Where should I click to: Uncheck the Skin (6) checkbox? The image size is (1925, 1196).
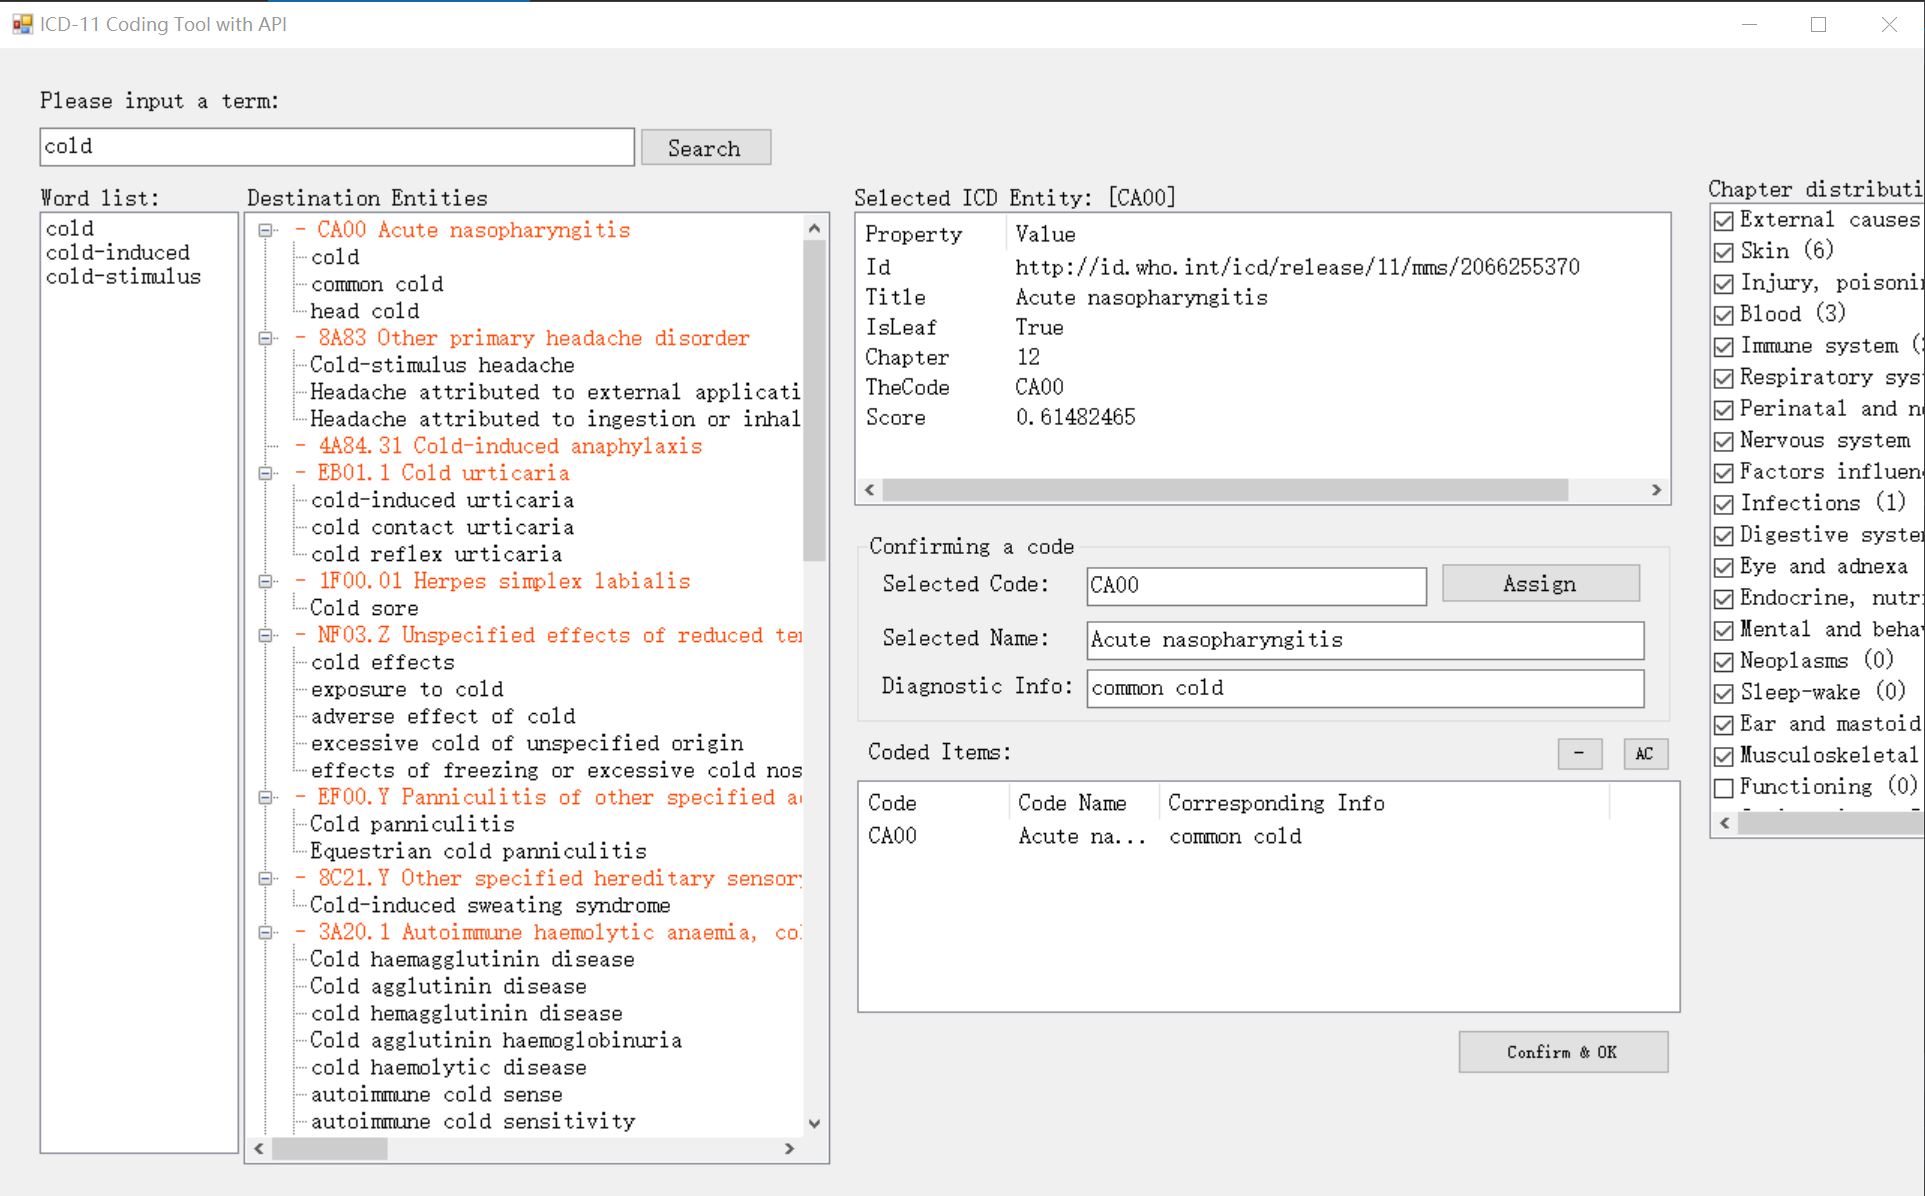click(1724, 252)
